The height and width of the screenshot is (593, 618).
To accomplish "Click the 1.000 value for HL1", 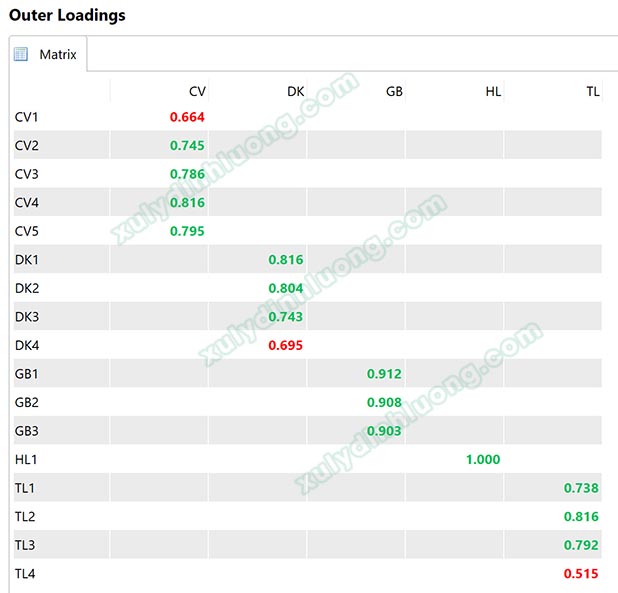I will (x=483, y=459).
